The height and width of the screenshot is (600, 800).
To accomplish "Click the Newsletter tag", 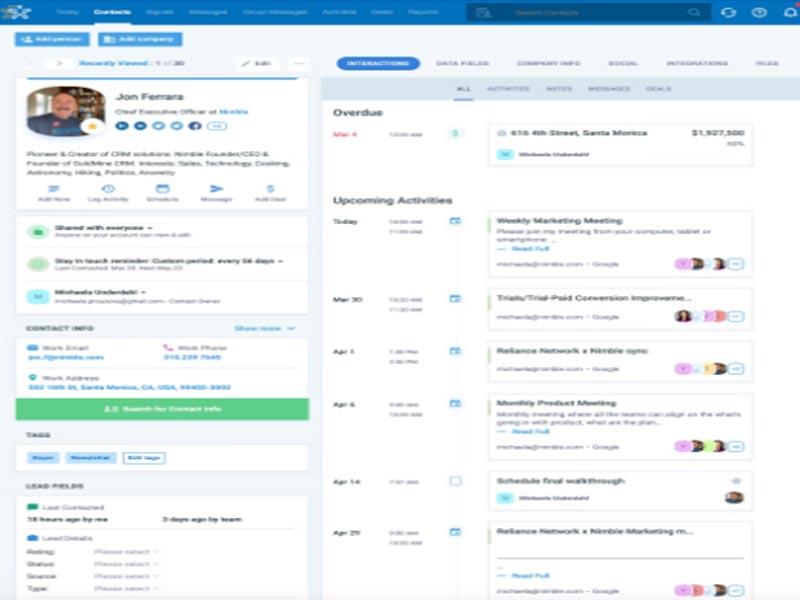I will click(x=90, y=458).
